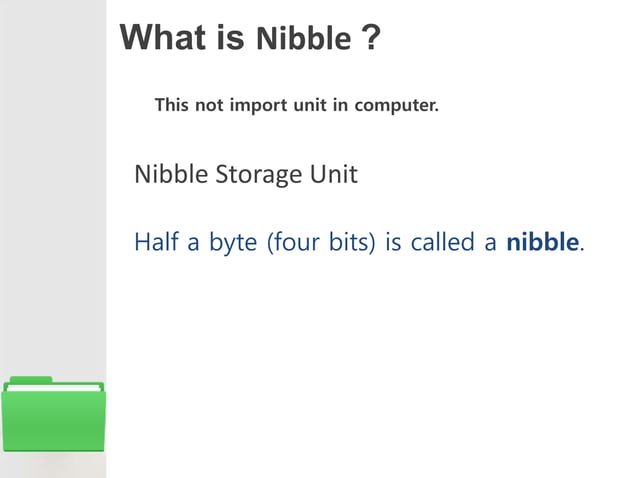Image resolution: width=638 pixels, height=478 pixels.
Task: Click the word "called" in the blue sentence
Action: click(443, 242)
